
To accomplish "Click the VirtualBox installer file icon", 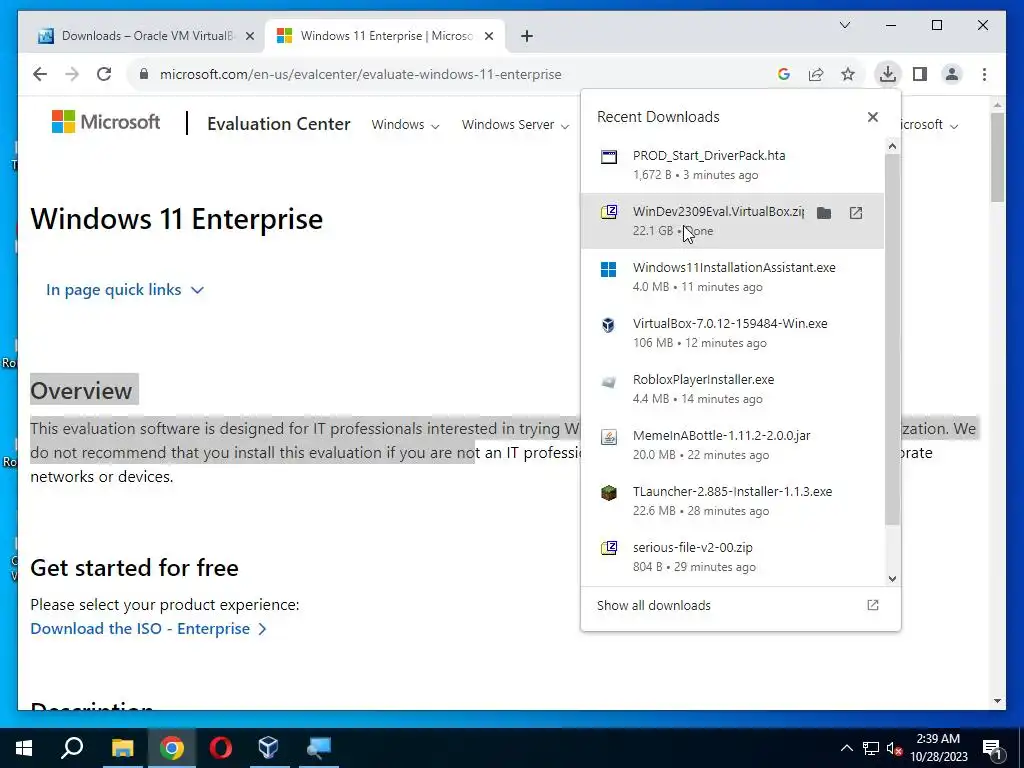I will pos(609,325).
